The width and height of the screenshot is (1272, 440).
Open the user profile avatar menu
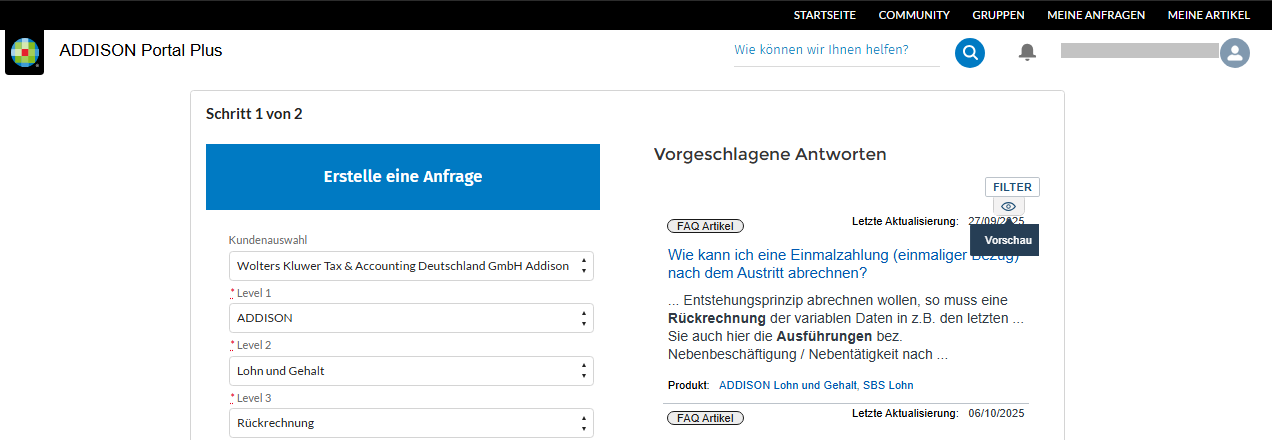(x=1236, y=53)
